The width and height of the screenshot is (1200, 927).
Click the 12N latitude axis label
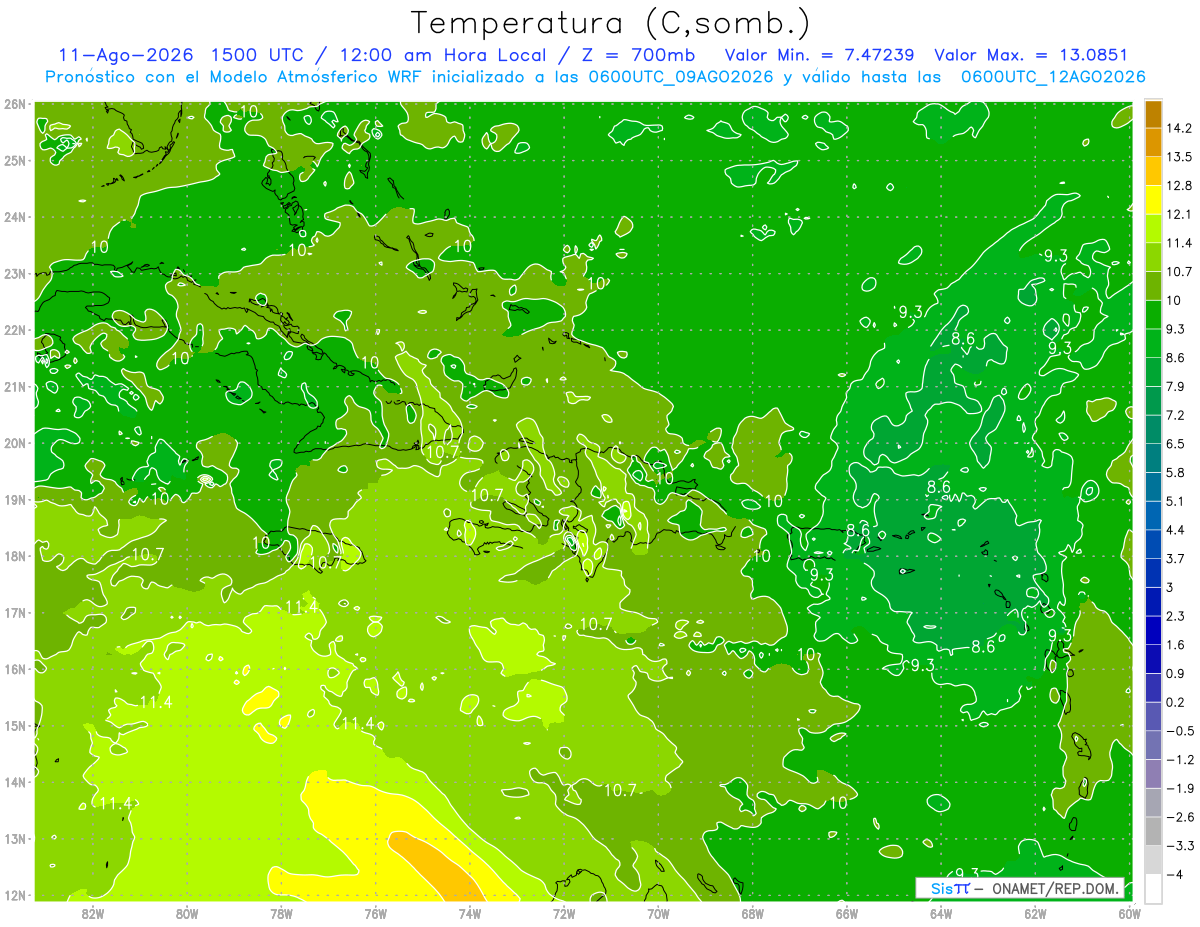(14, 895)
